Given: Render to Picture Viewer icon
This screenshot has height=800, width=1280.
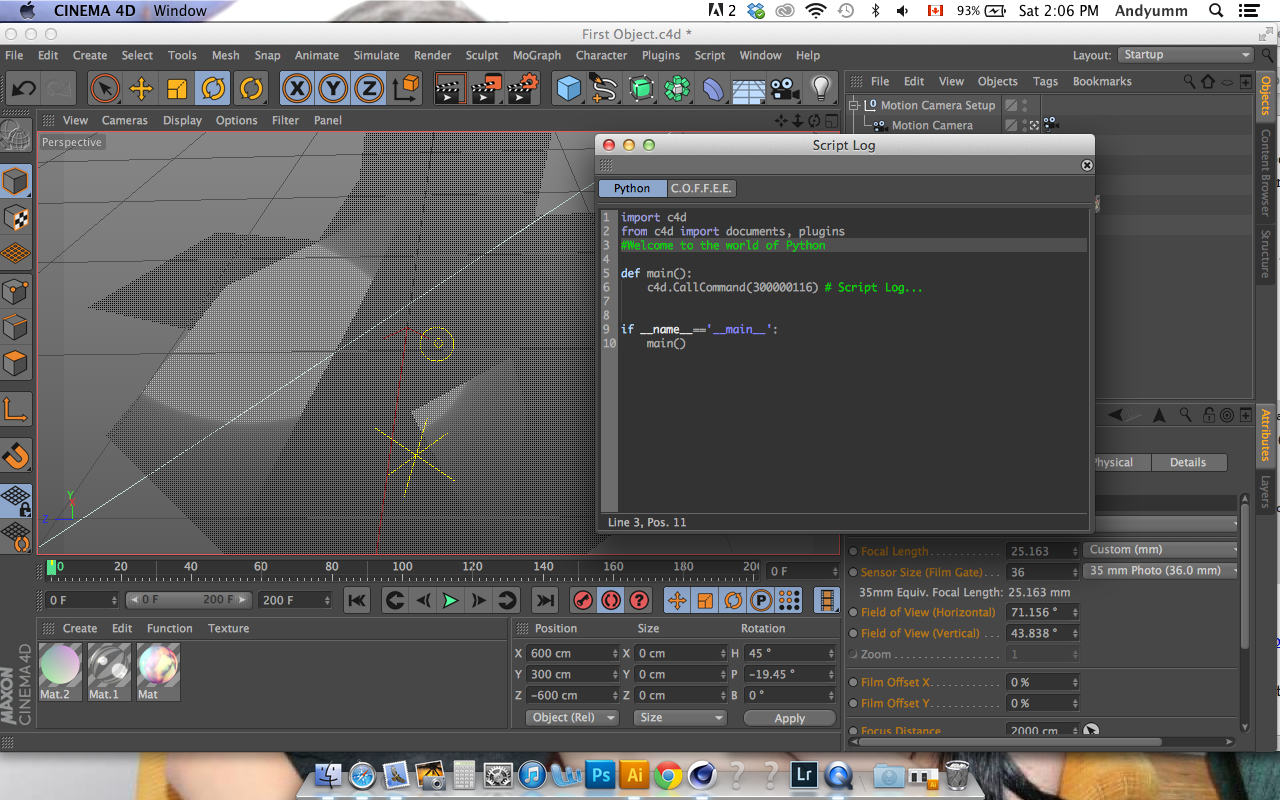Looking at the screenshot, I should (486, 88).
